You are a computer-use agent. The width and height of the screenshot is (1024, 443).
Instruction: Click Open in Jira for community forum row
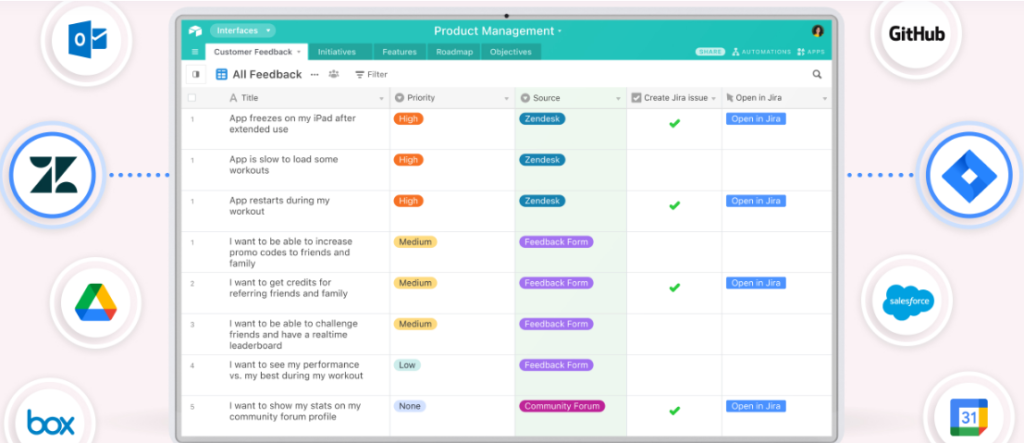(756, 406)
